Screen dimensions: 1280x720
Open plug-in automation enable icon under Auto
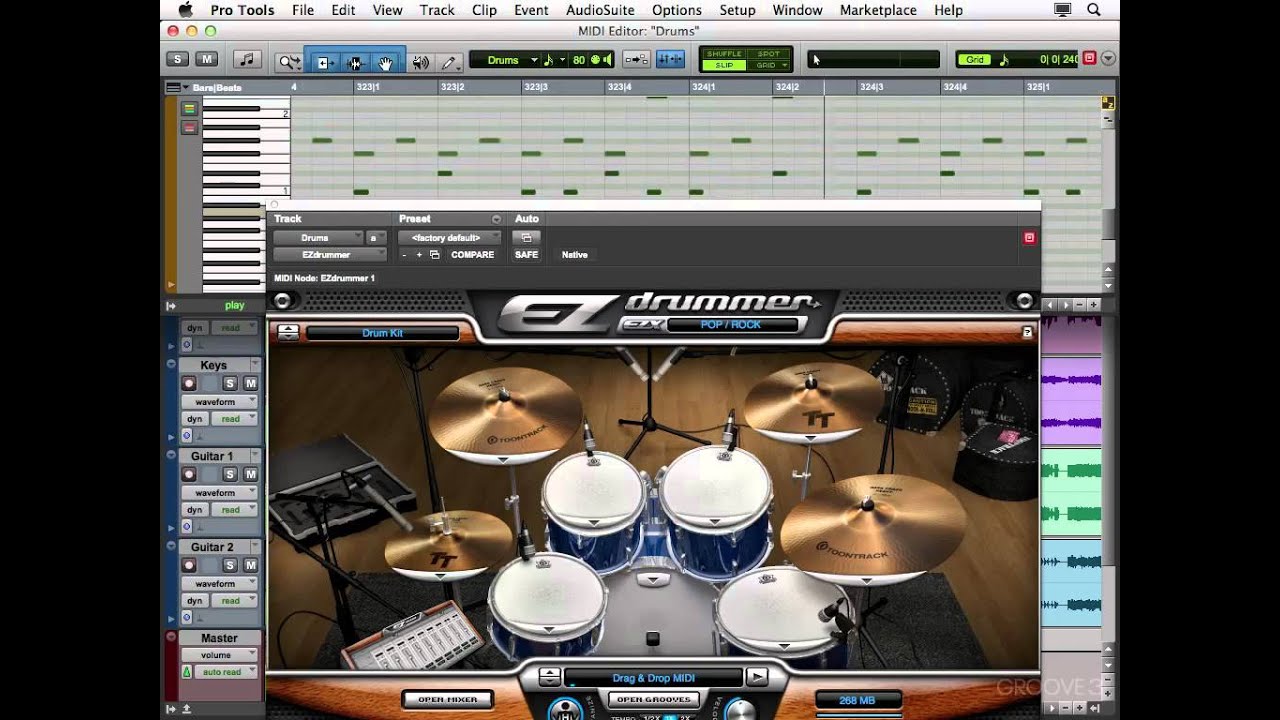click(526, 238)
